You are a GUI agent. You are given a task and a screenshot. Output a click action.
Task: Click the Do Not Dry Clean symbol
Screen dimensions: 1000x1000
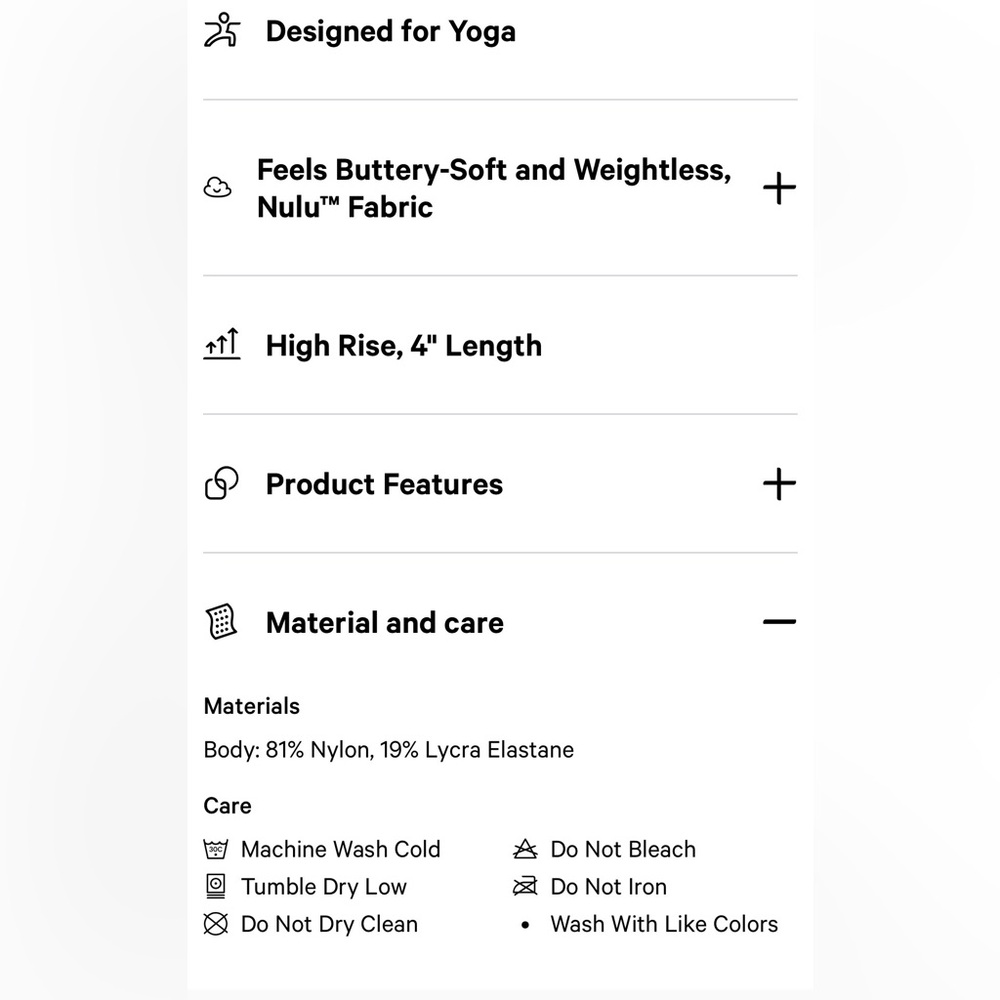[x=216, y=924]
